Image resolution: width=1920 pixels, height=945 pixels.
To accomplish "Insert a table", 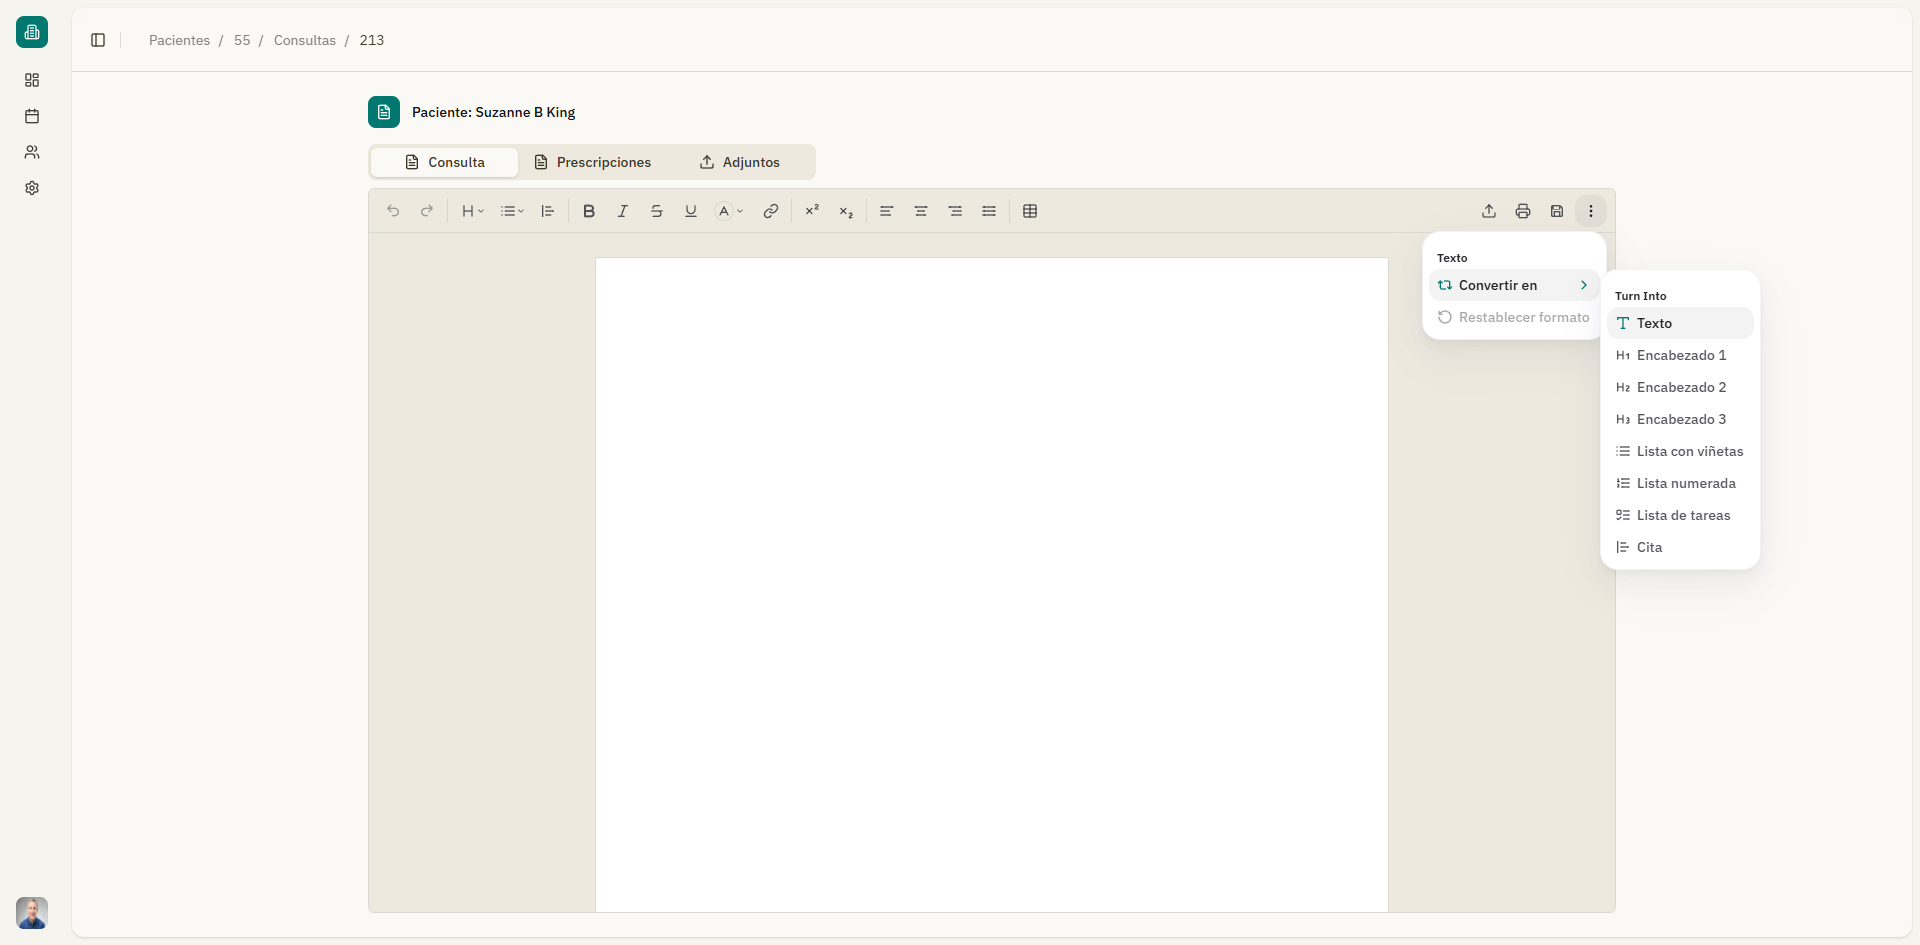I will click(x=1030, y=211).
